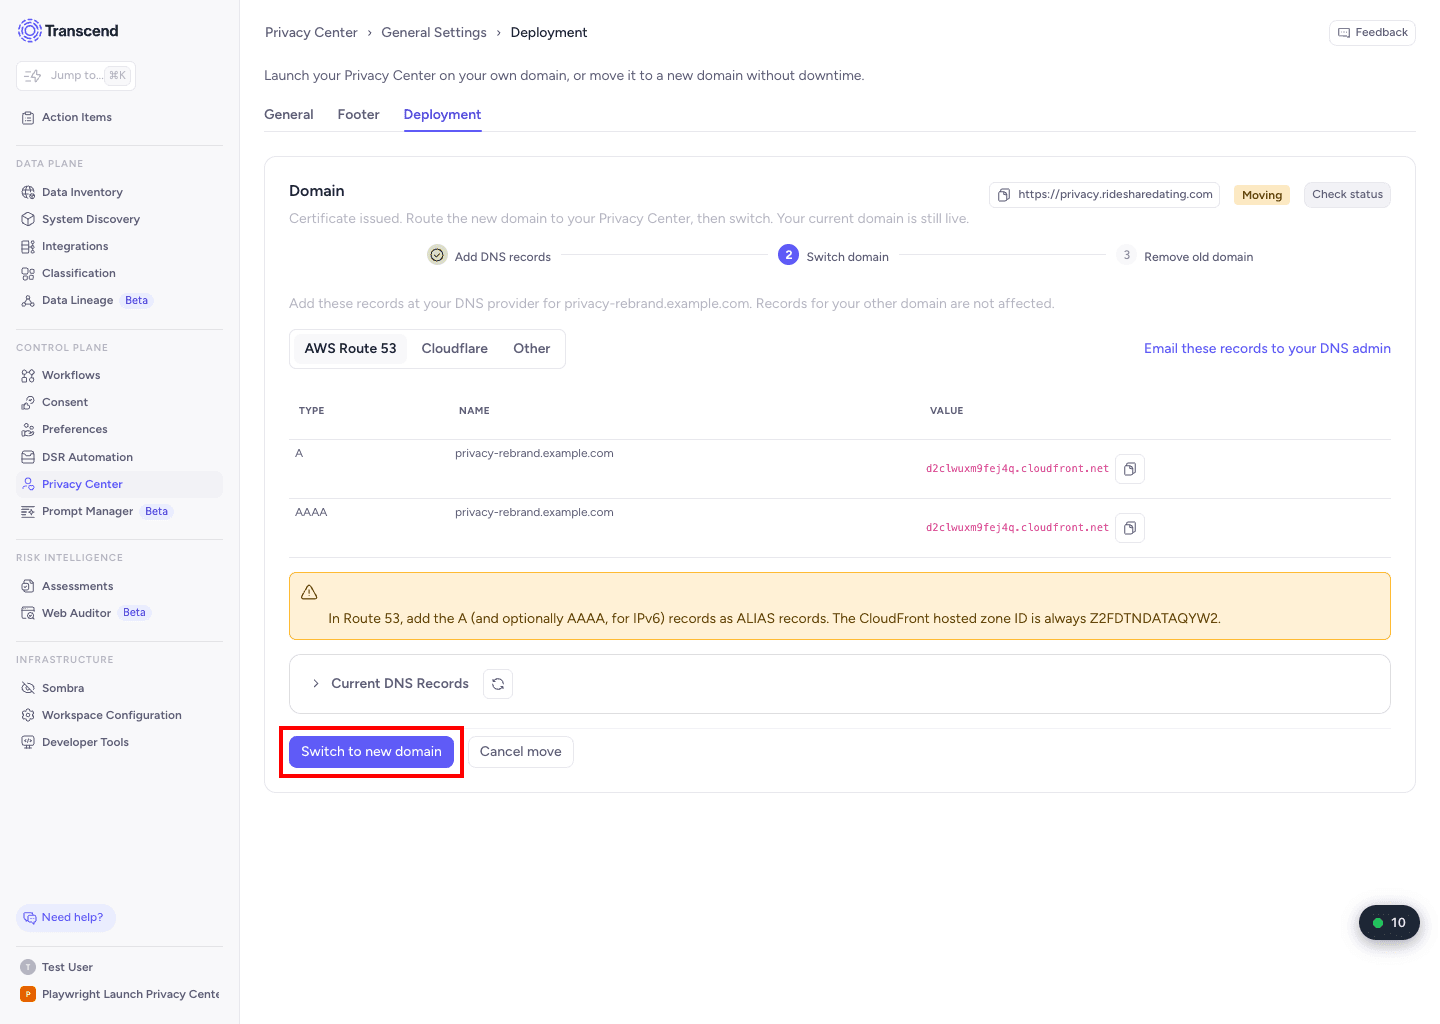1440x1024 pixels.
Task: Click the Transcend logo
Action: (68, 31)
